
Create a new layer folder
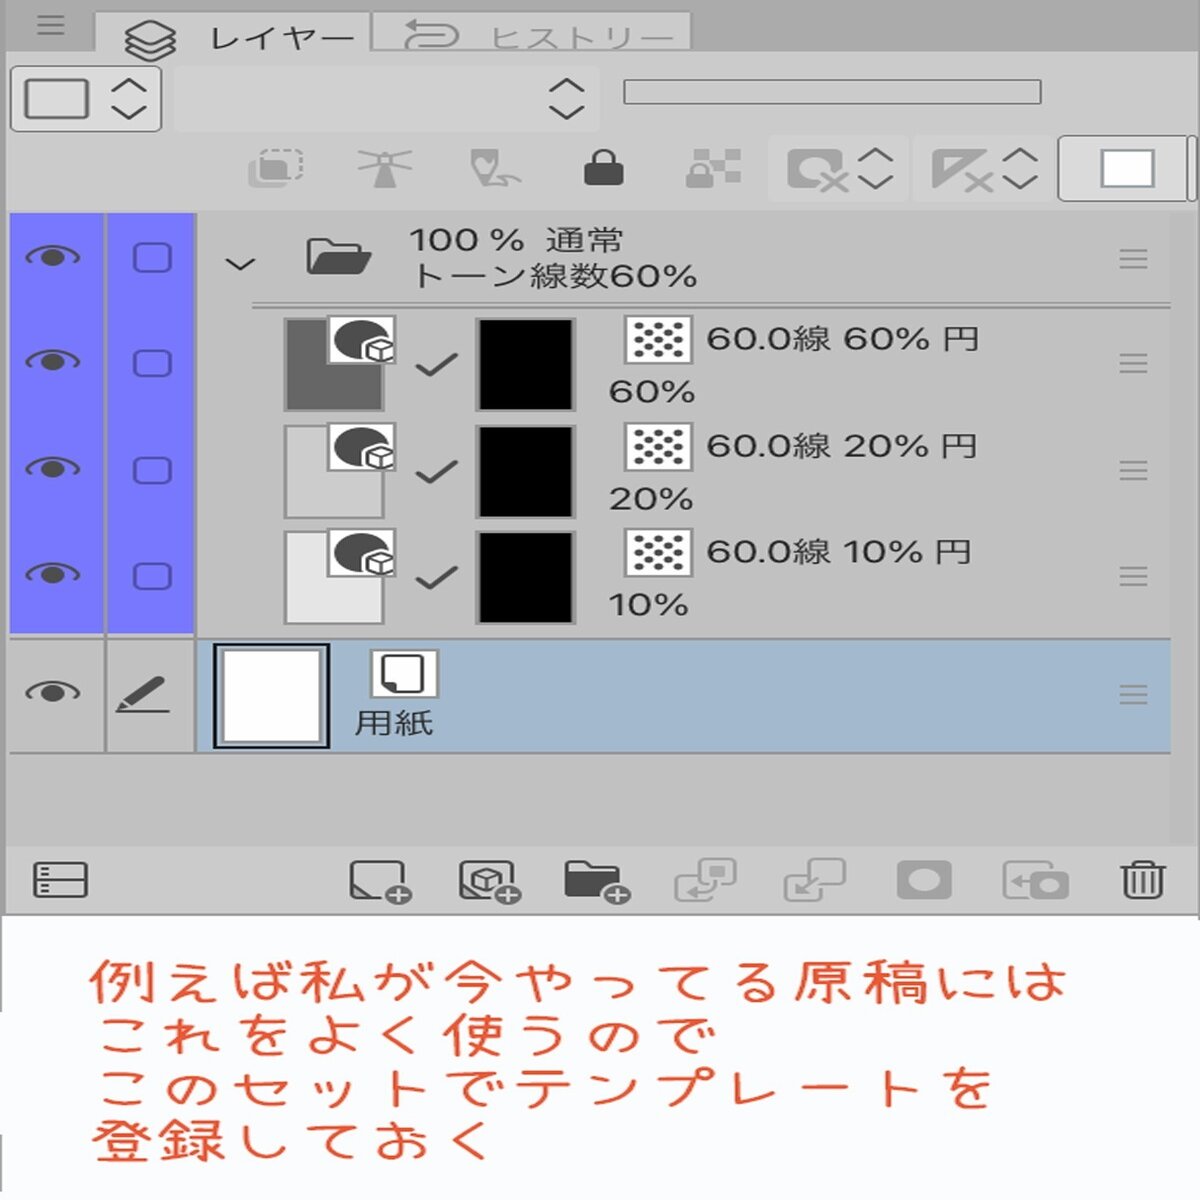coord(597,882)
